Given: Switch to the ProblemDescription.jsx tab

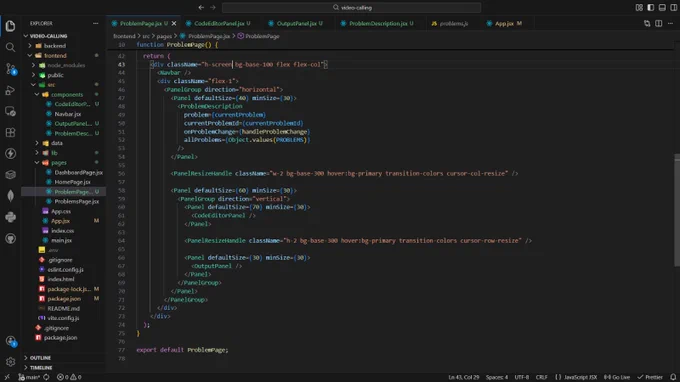Looking at the screenshot, I should click(x=378, y=23).
